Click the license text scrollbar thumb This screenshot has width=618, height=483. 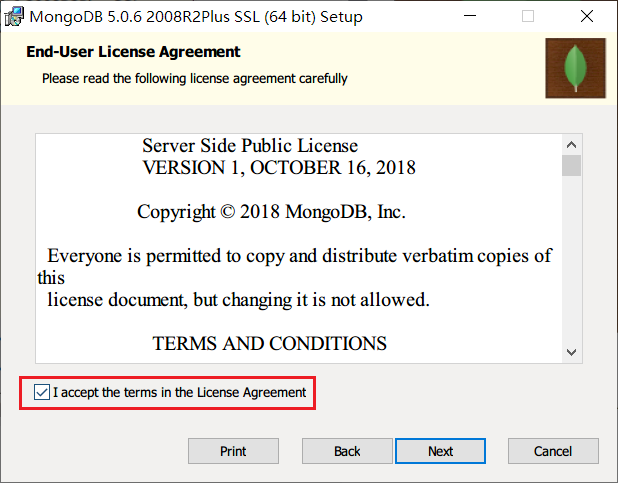[571, 166]
